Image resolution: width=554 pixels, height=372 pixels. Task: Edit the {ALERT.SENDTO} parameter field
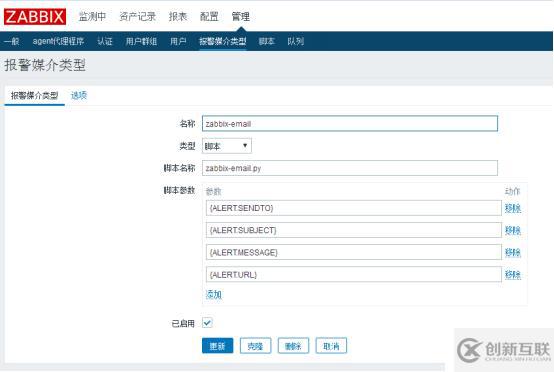[x=354, y=208]
